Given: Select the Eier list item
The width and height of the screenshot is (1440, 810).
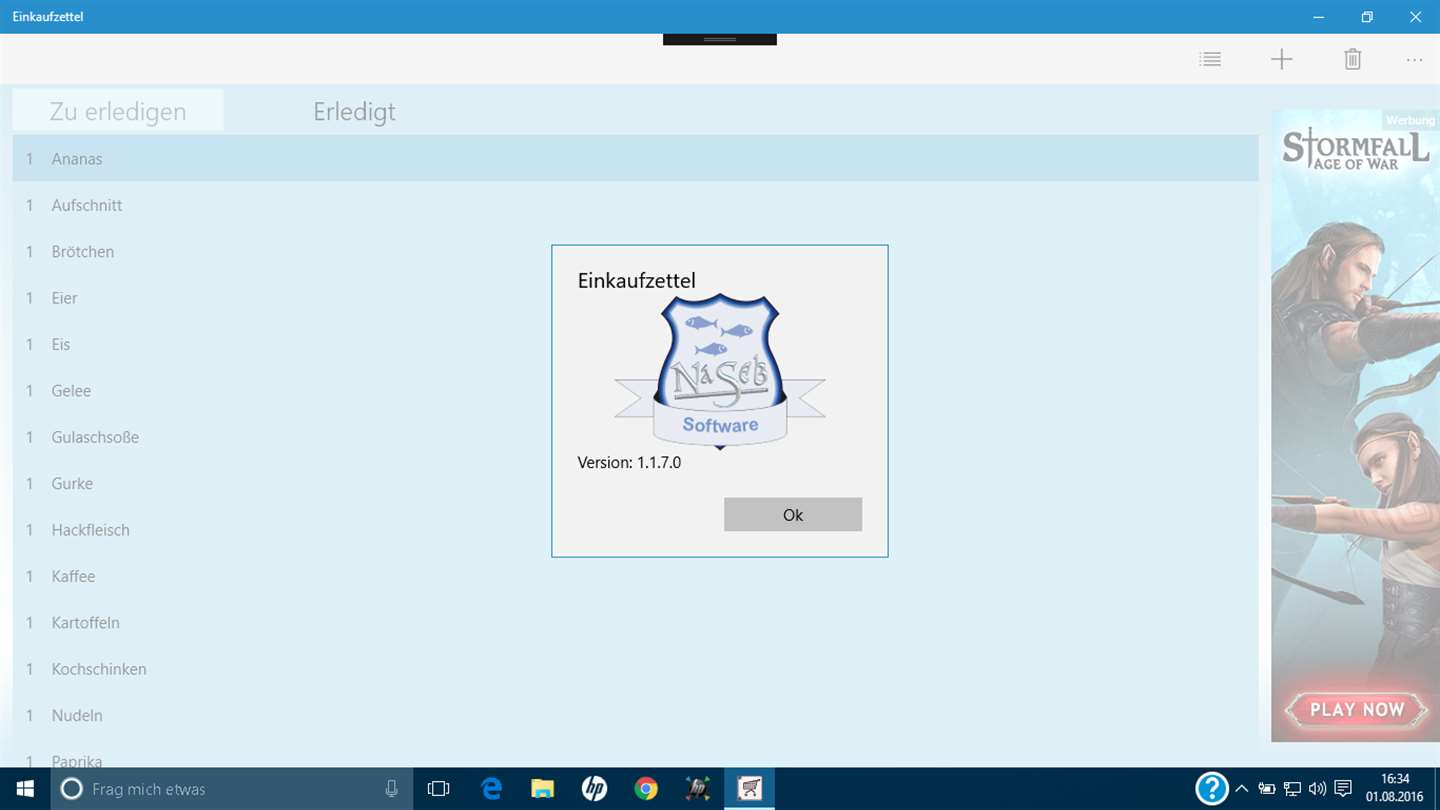Looking at the screenshot, I should [x=635, y=298].
